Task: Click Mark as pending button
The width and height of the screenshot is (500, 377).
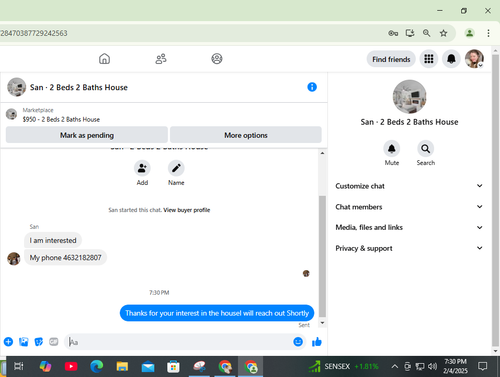Action: pyautogui.click(x=87, y=135)
